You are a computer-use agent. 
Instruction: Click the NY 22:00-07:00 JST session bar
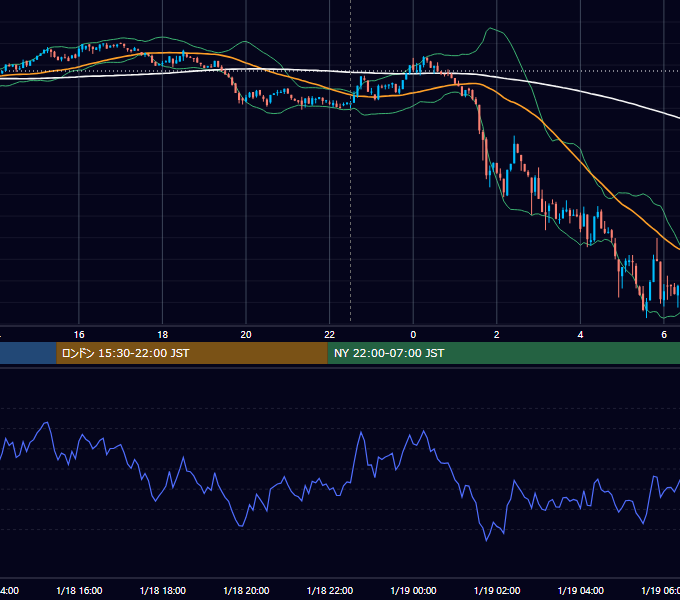coord(503,353)
